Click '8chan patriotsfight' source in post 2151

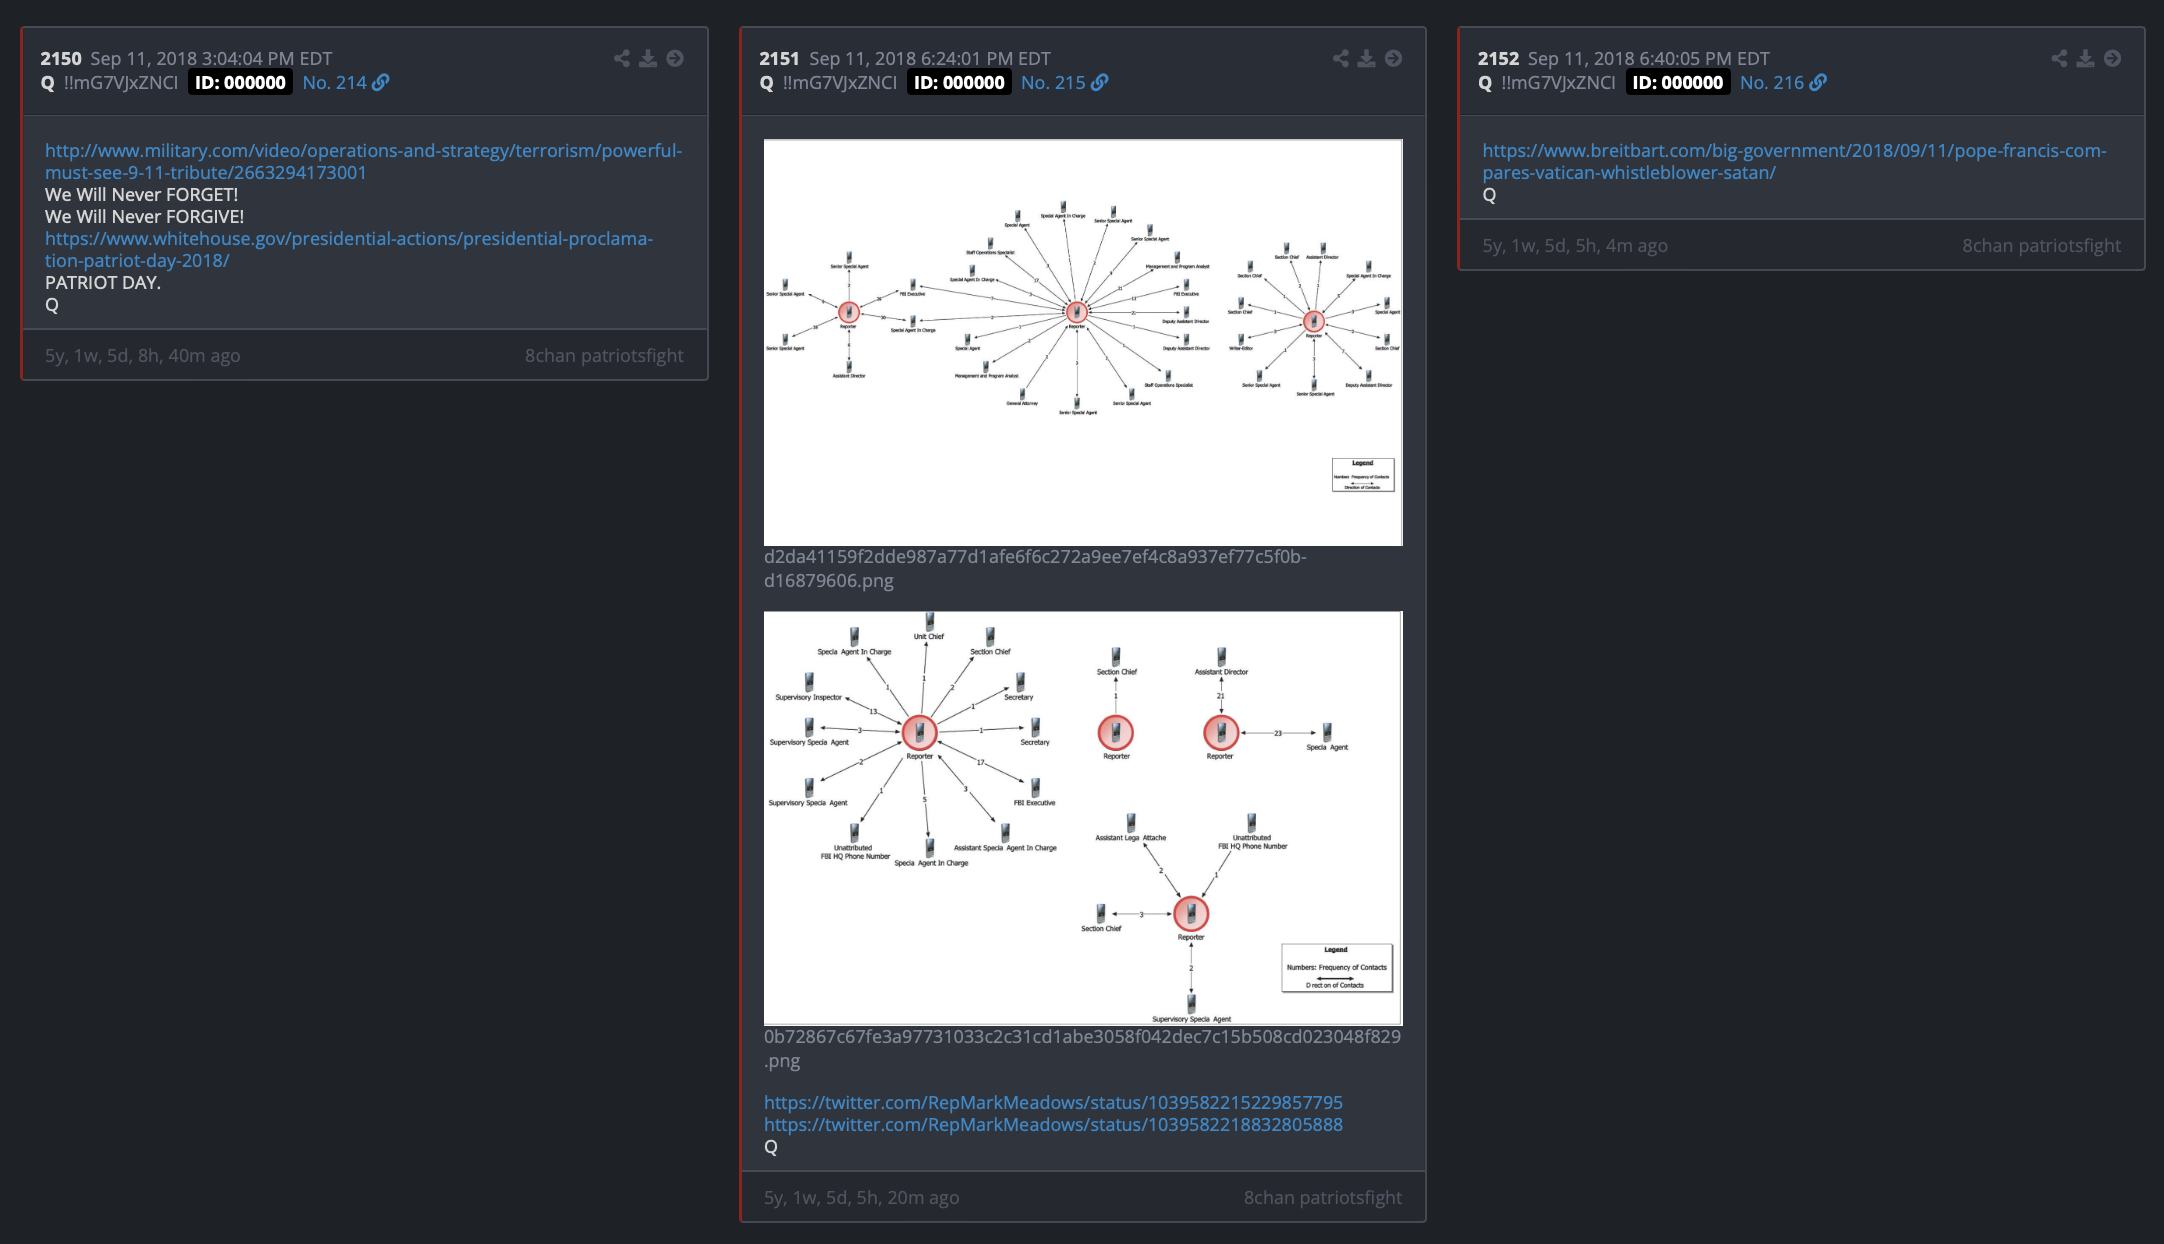pos(1323,1197)
